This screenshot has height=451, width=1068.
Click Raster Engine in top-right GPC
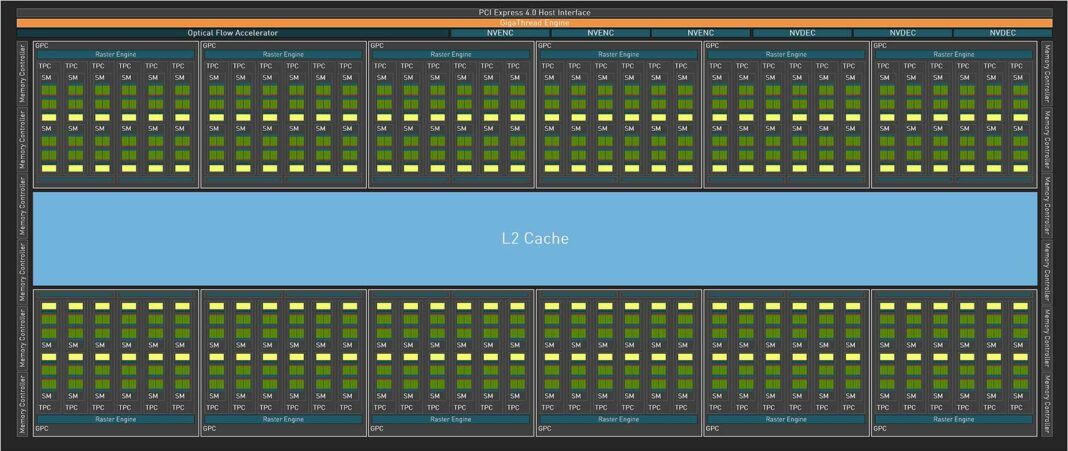pyautogui.click(x=954, y=55)
